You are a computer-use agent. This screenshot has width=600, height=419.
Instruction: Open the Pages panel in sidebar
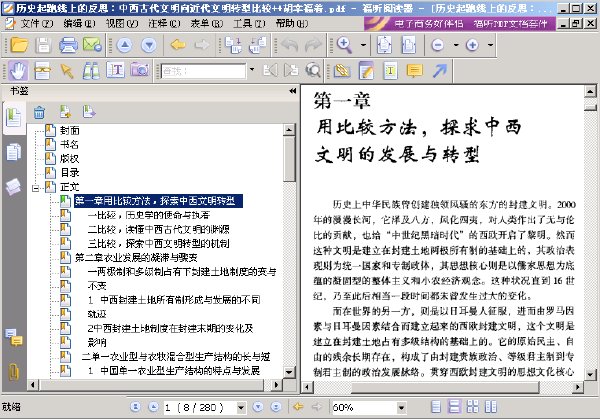pyautogui.click(x=14, y=152)
